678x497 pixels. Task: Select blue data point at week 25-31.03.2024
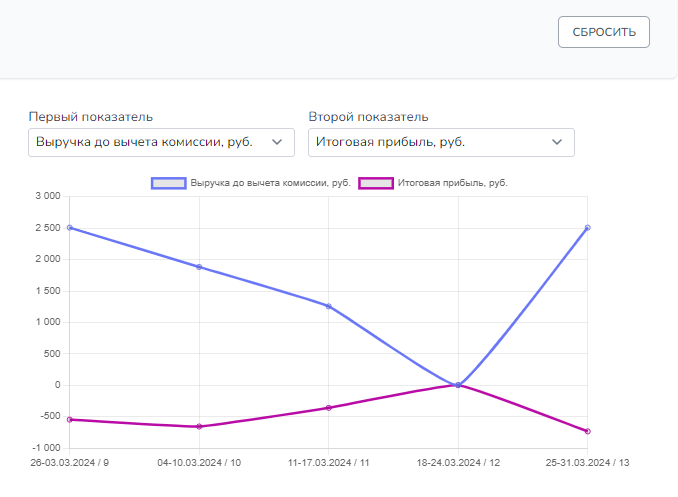click(588, 228)
